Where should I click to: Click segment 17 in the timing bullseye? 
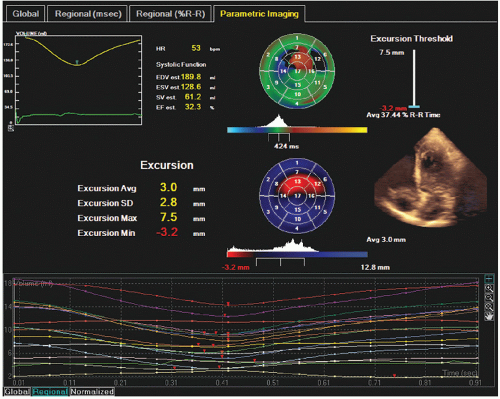point(298,71)
